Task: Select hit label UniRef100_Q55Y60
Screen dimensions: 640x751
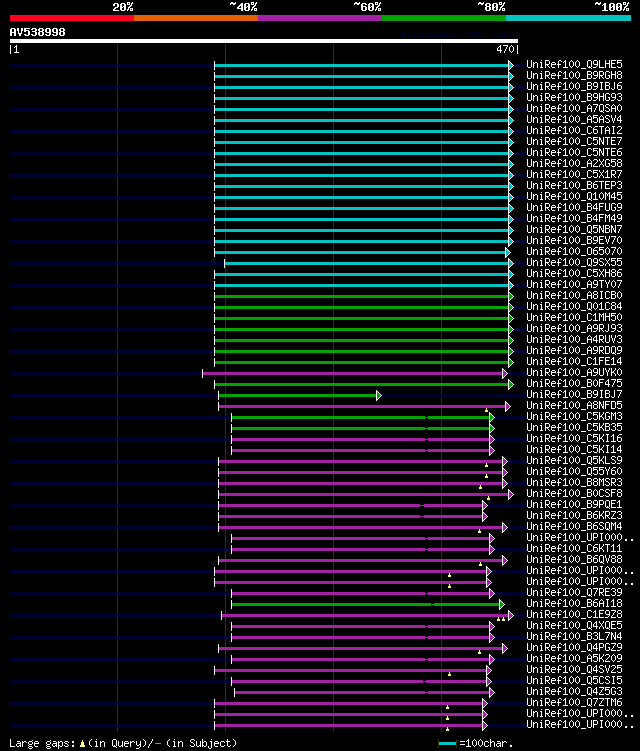Action: point(574,472)
